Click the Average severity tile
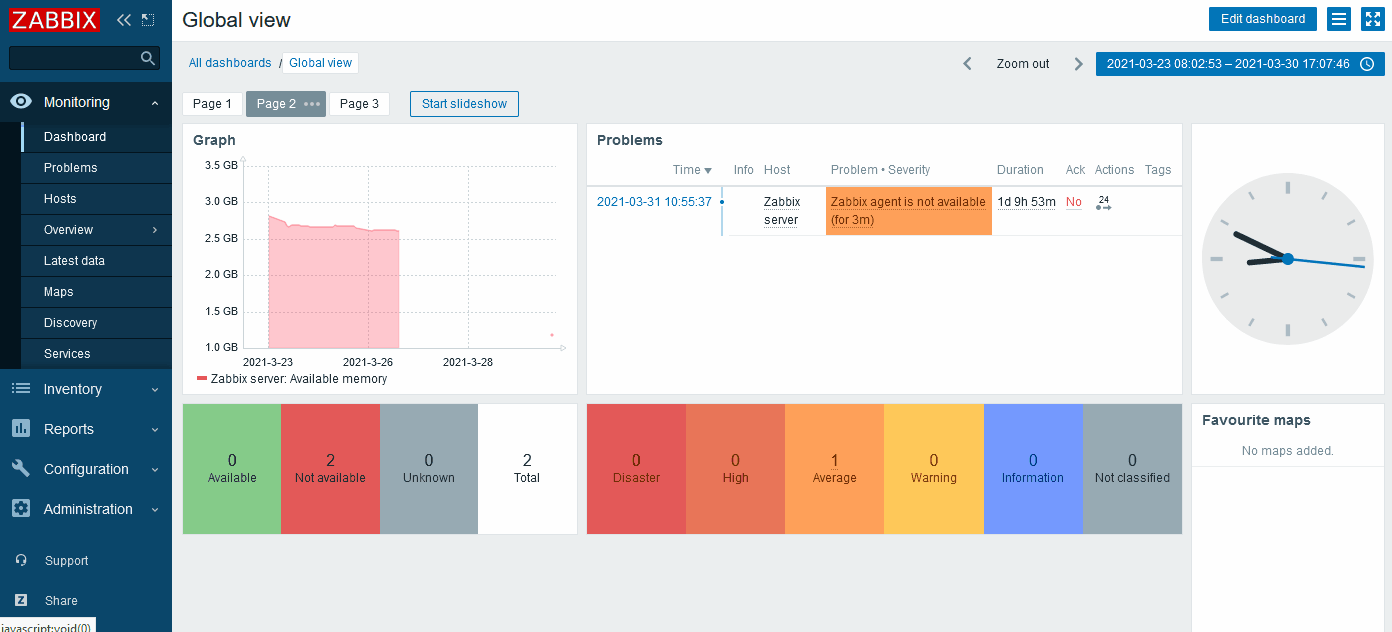Screen dimensions: 1392x632 pyautogui.click(x=834, y=469)
